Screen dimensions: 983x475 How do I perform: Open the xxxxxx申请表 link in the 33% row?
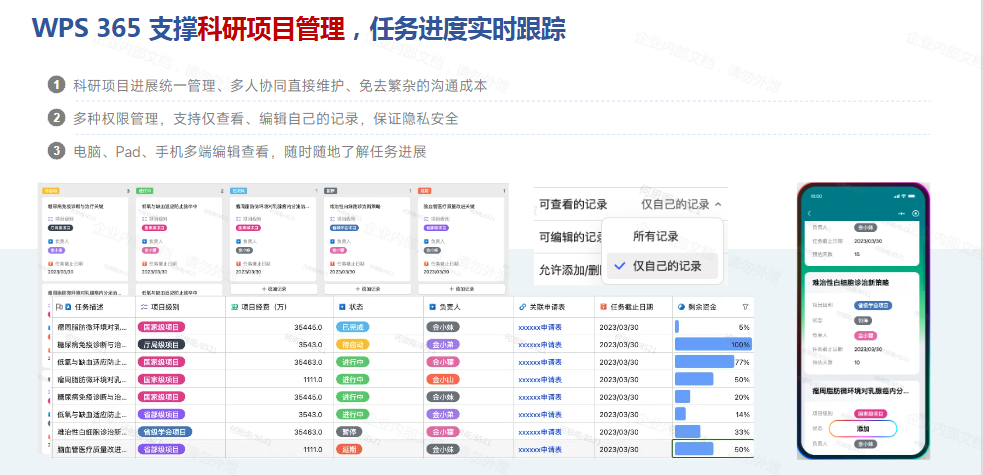coord(540,432)
